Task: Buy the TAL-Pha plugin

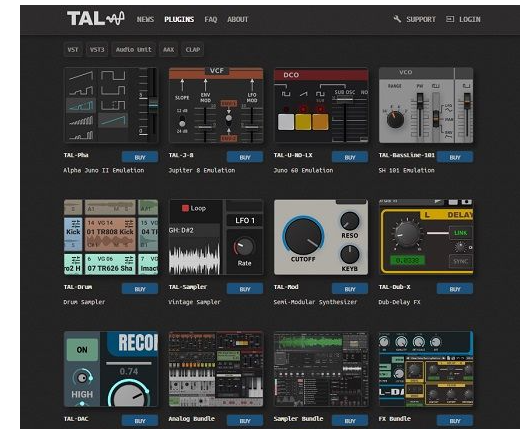Action: pos(140,157)
